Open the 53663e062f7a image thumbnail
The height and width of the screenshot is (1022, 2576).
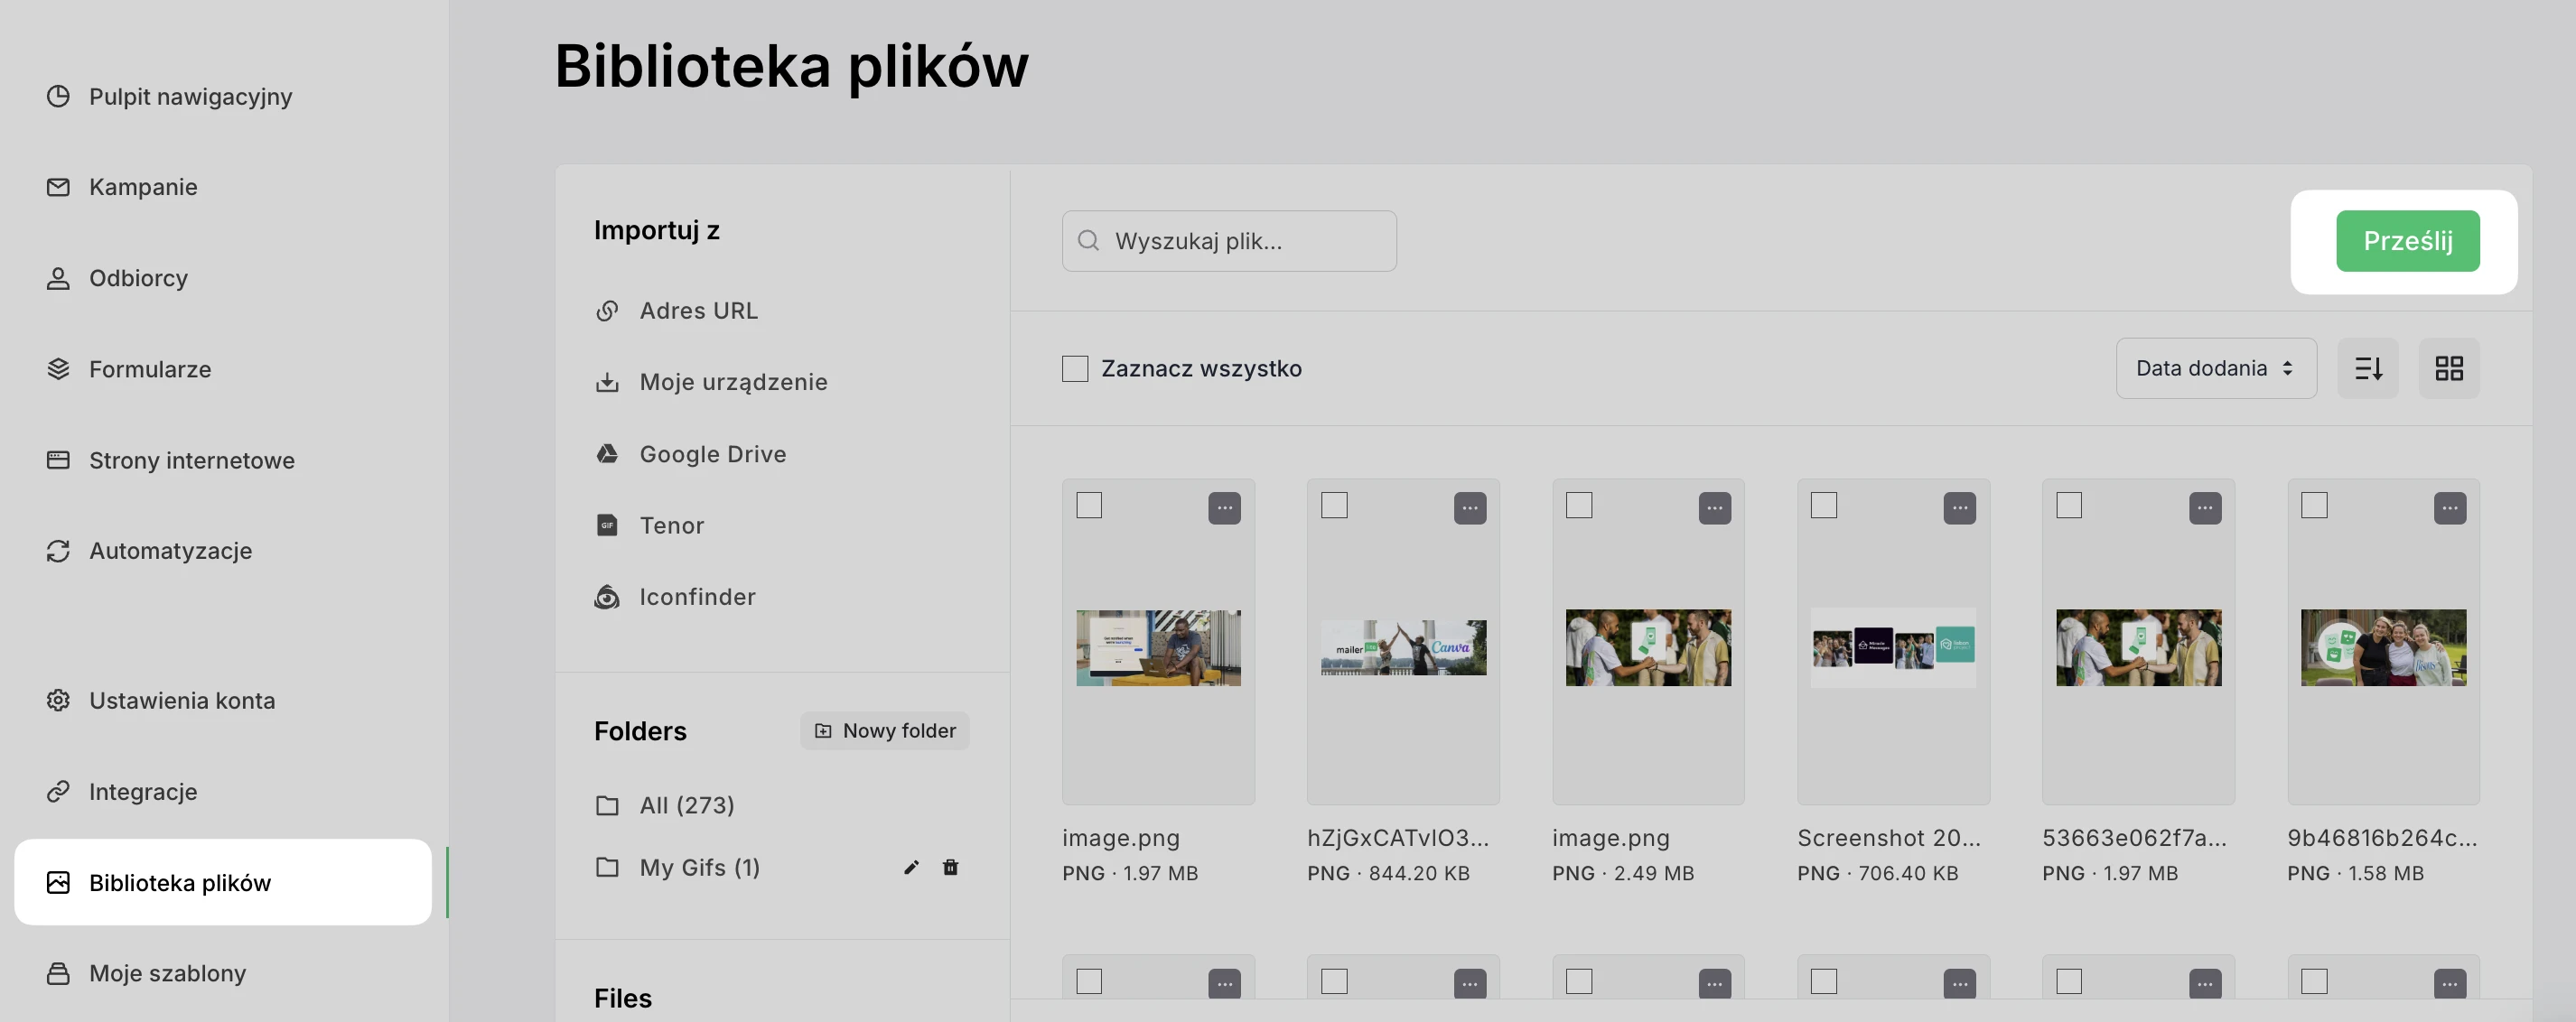[x=2138, y=648]
